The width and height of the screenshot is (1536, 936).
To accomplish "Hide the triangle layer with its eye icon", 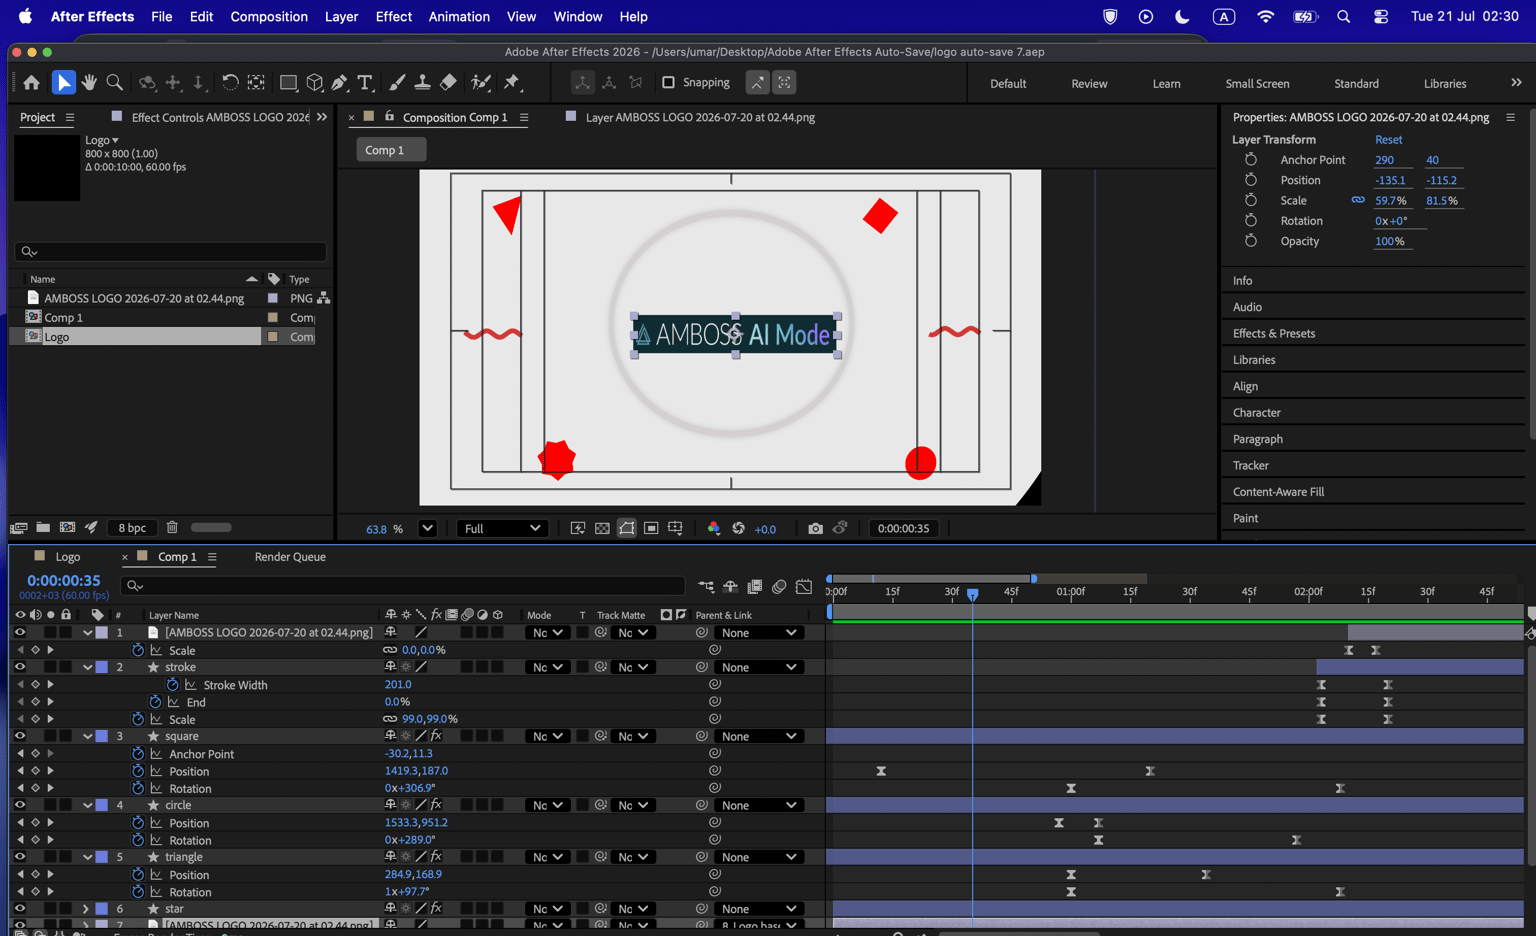I will tap(19, 857).
